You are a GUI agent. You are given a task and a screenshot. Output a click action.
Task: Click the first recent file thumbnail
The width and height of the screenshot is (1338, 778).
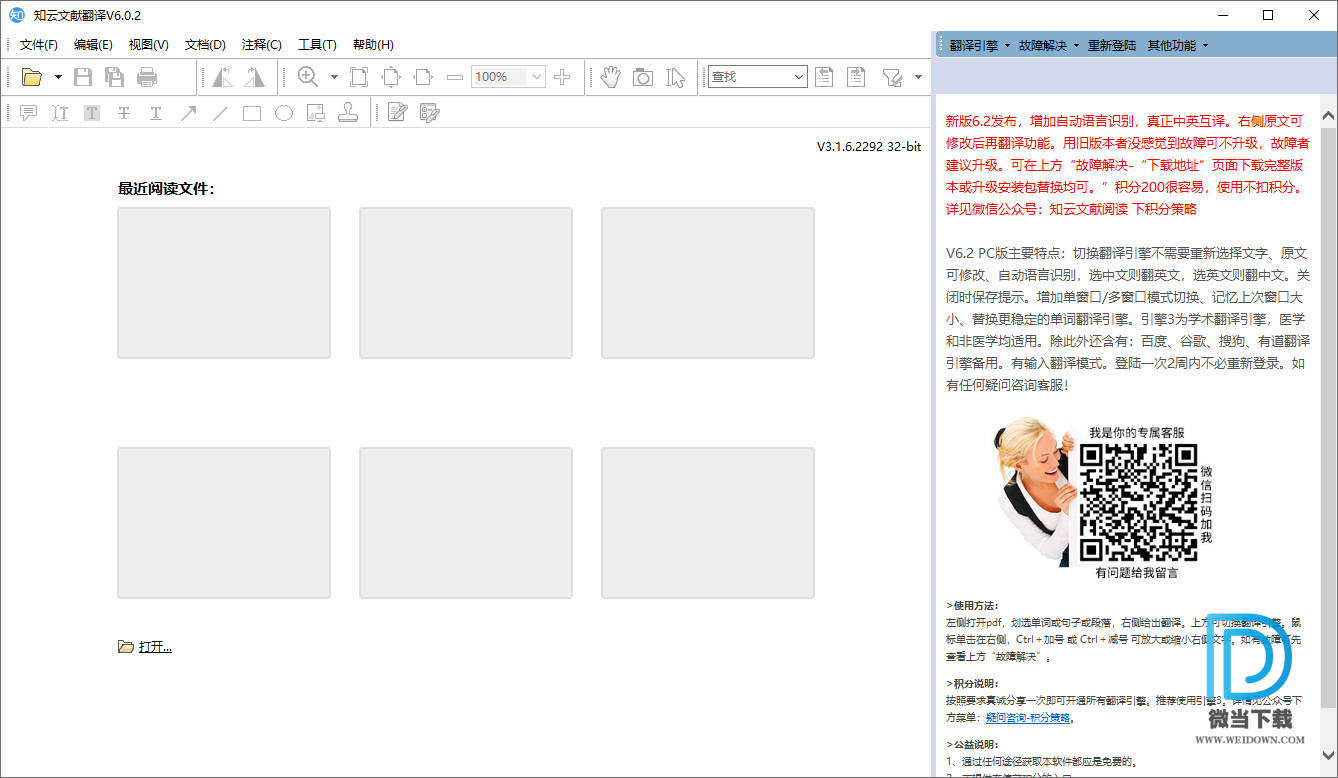coord(224,283)
